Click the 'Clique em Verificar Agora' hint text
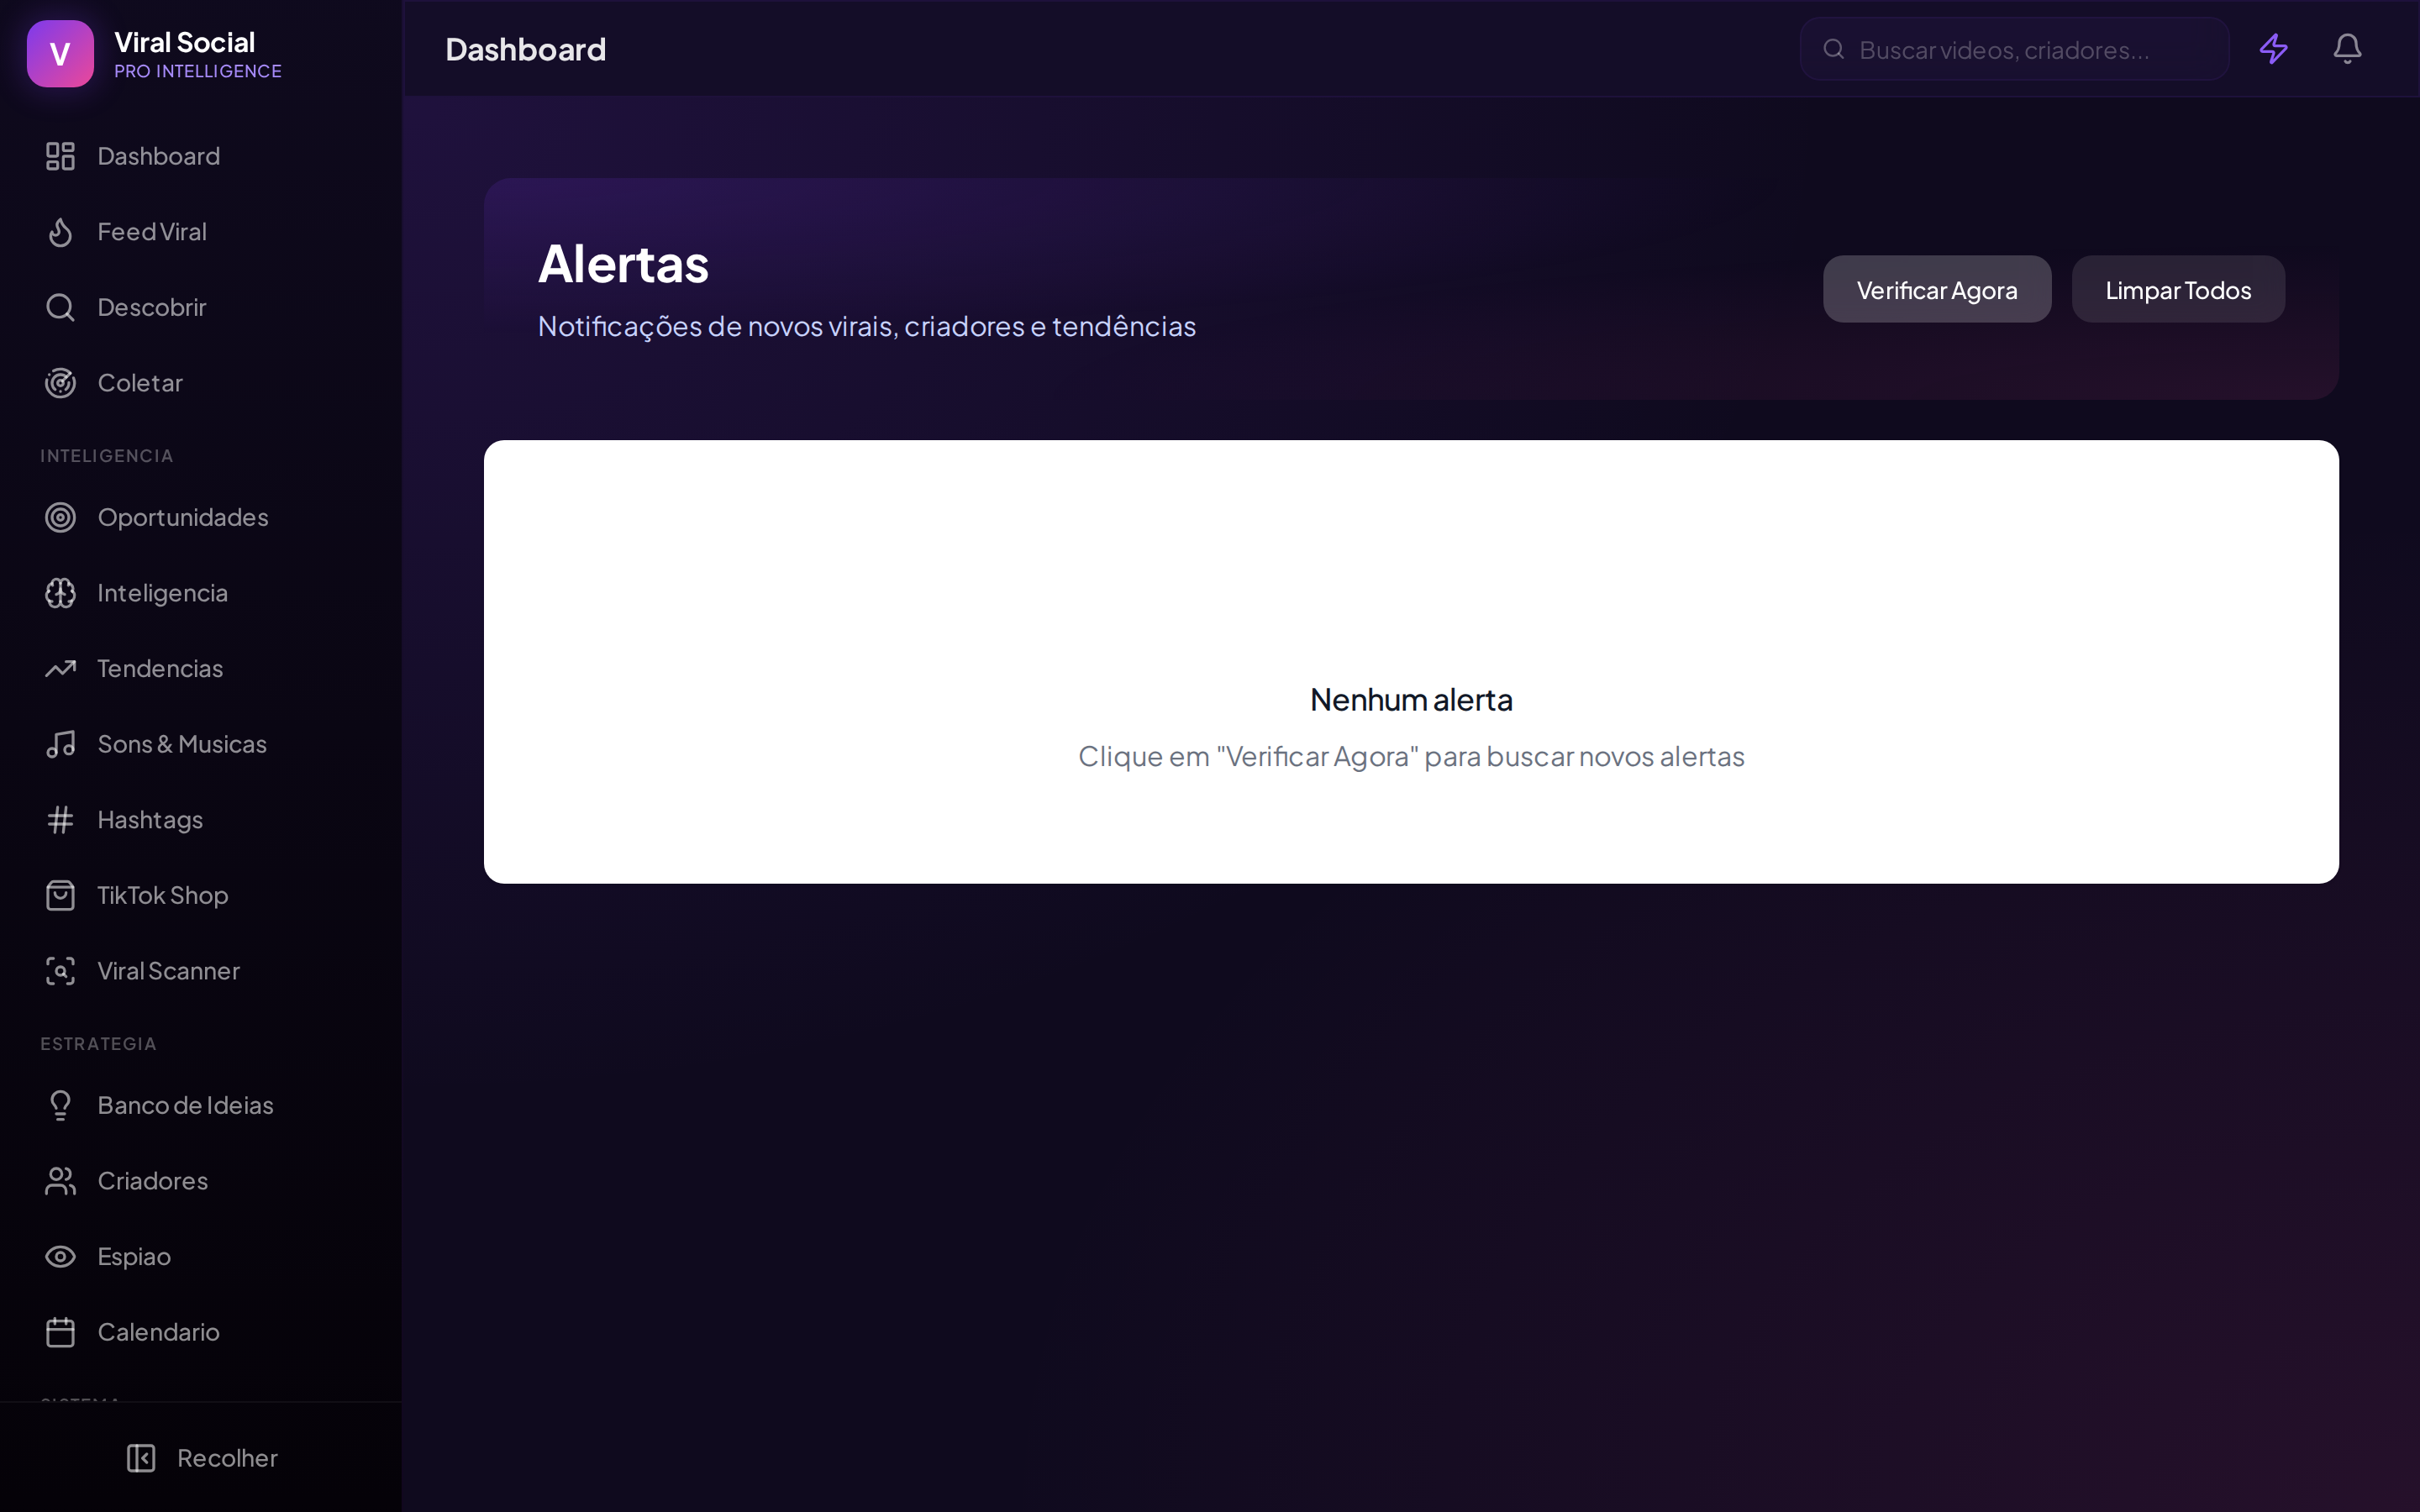This screenshot has height=1512, width=2420. (1411, 756)
